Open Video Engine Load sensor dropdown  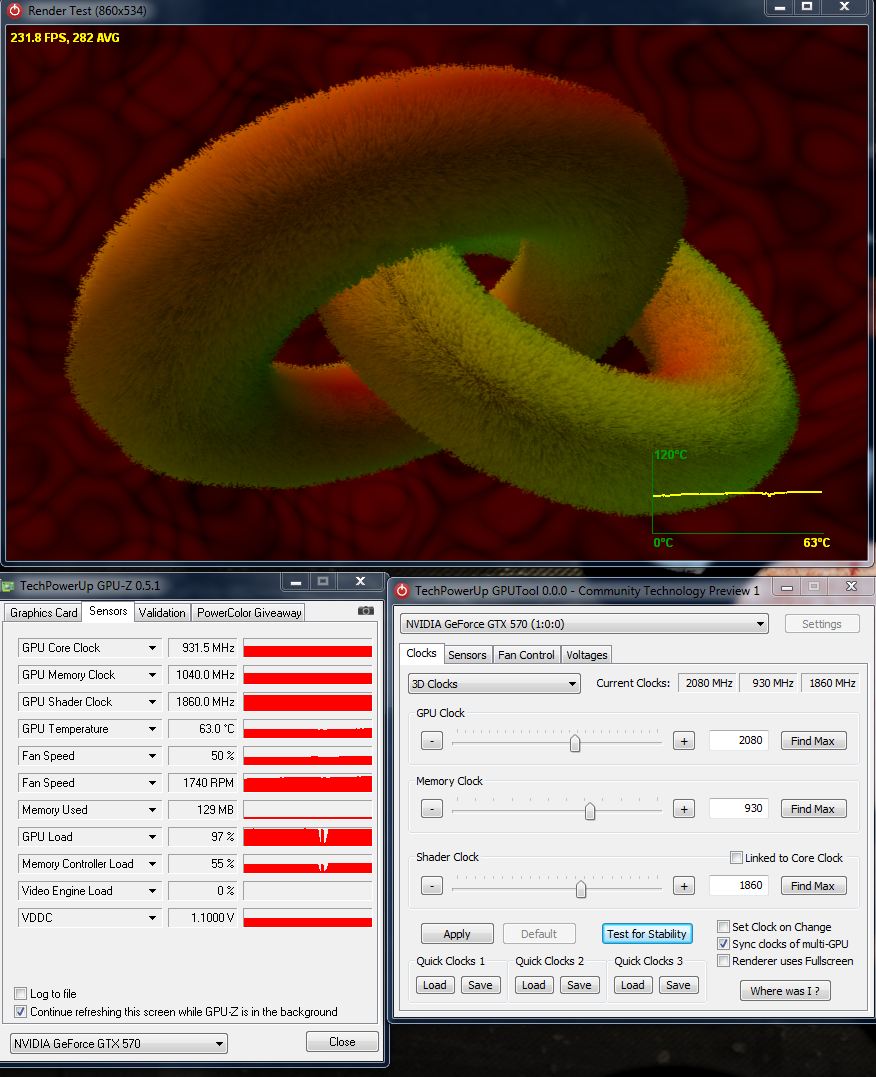click(x=153, y=891)
